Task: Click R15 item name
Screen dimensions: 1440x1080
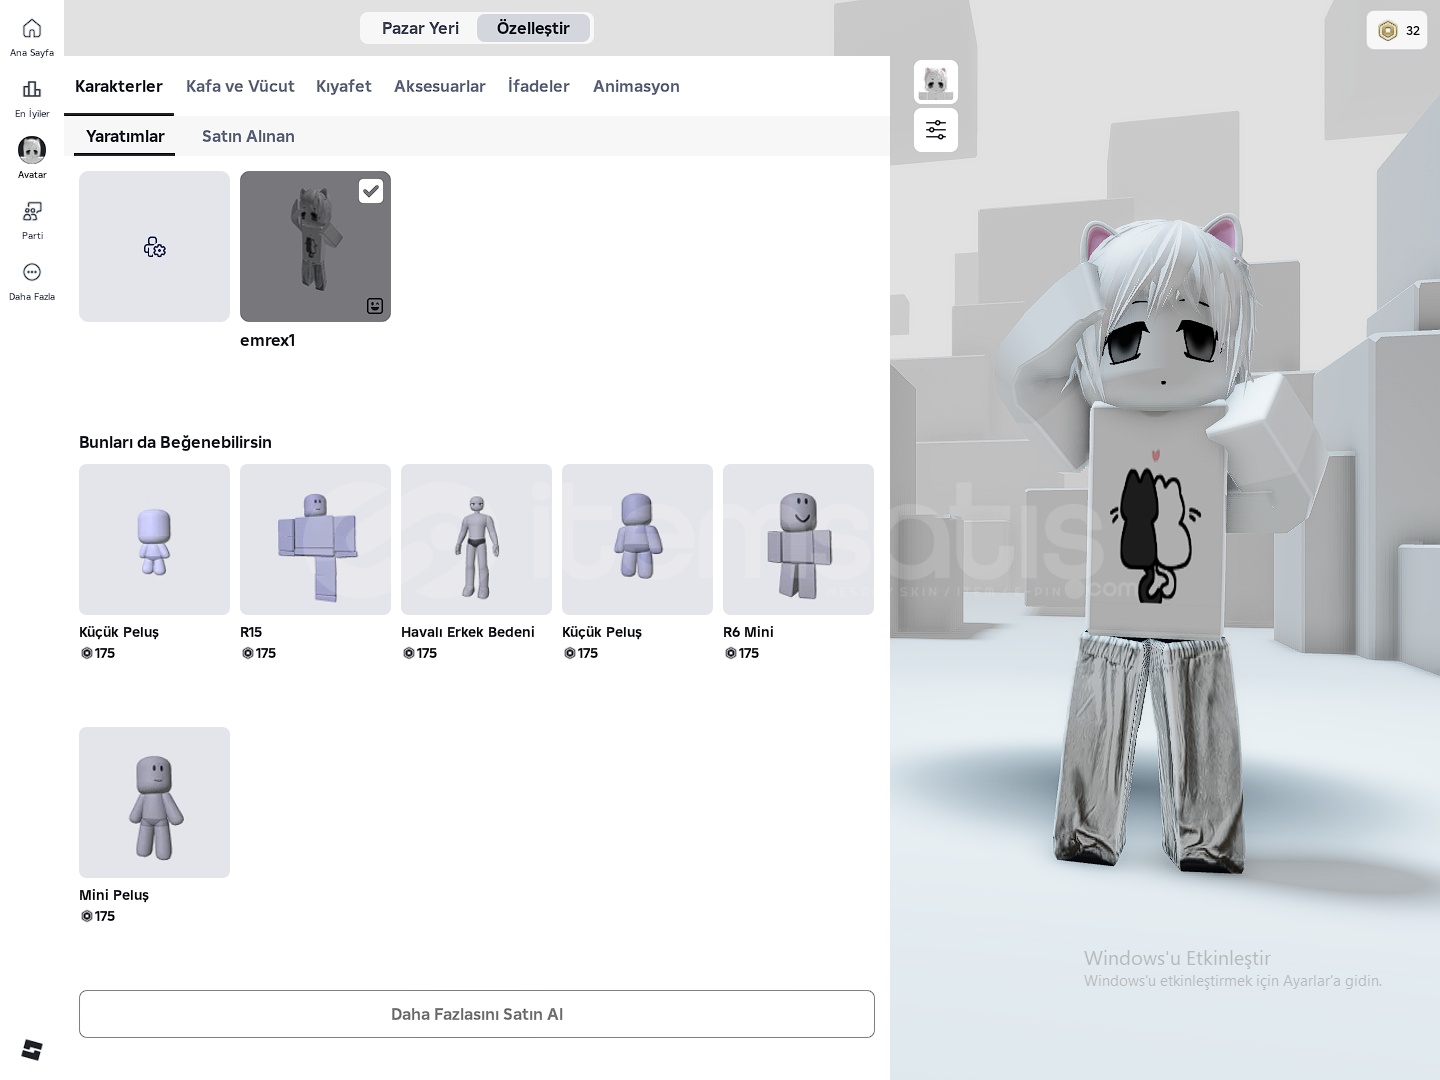Action: pos(251,632)
